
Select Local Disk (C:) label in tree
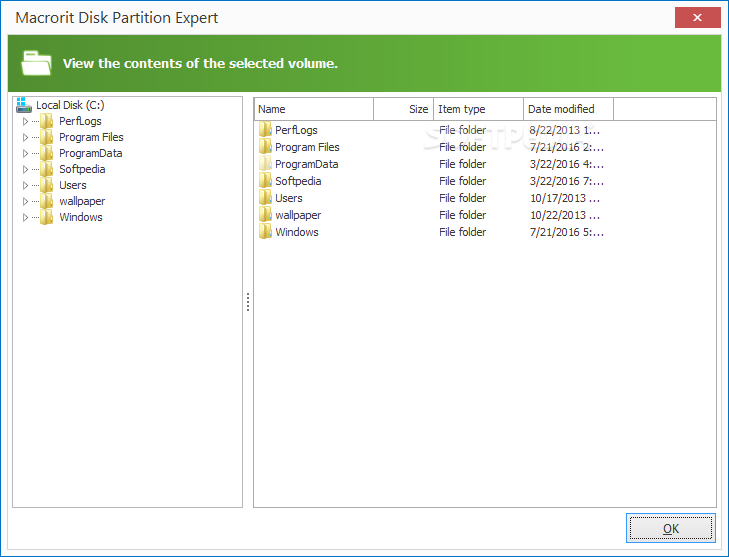point(70,105)
